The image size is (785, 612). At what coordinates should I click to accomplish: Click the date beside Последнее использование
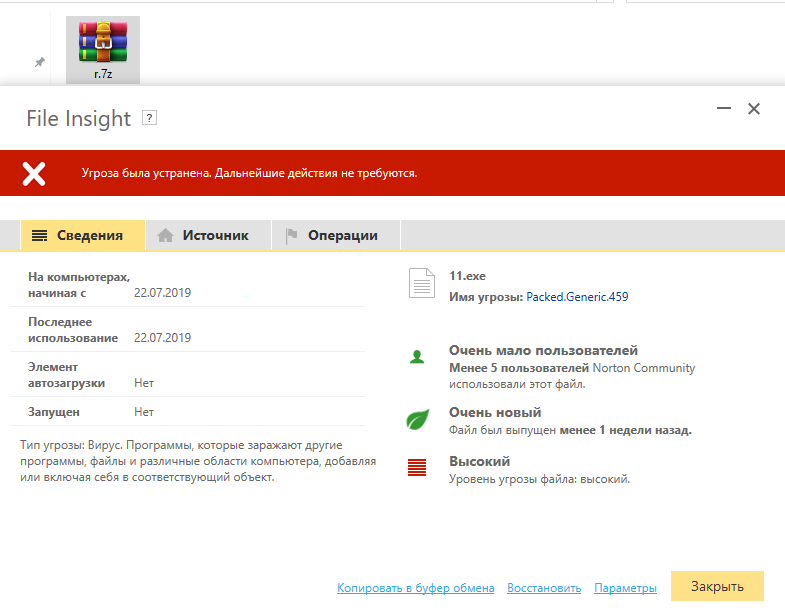point(162,338)
